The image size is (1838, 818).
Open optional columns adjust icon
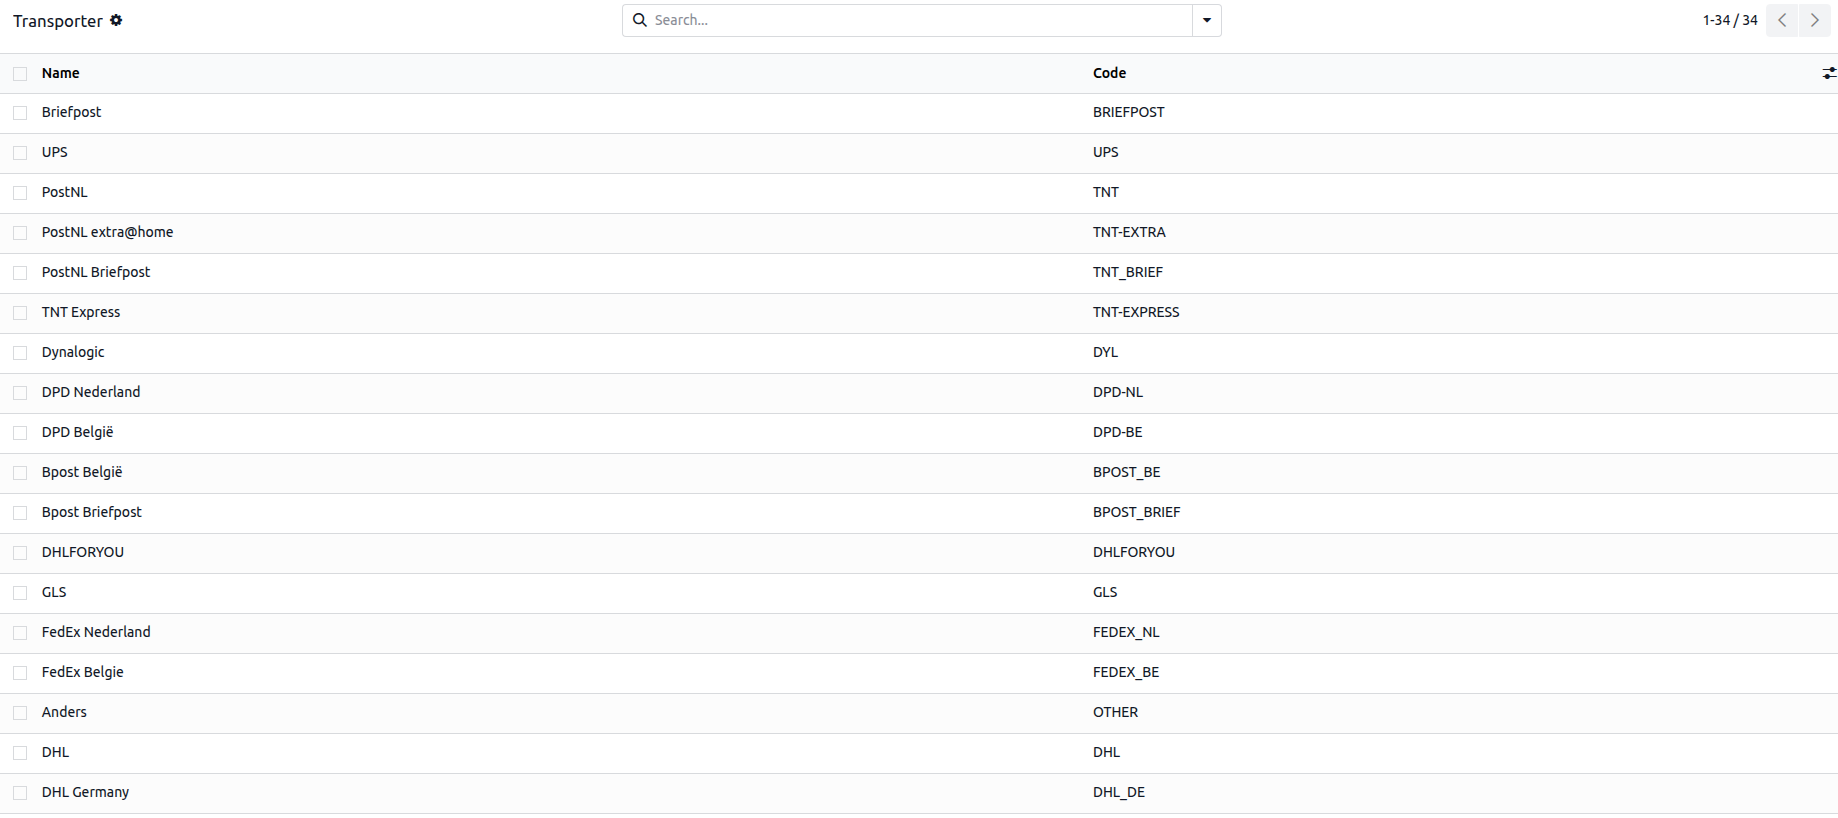(1829, 73)
